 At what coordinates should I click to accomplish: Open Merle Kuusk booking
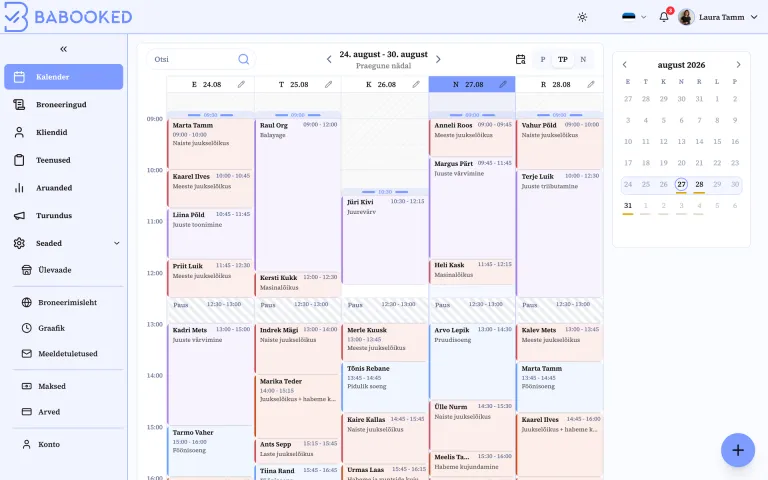pyautogui.click(x=385, y=342)
